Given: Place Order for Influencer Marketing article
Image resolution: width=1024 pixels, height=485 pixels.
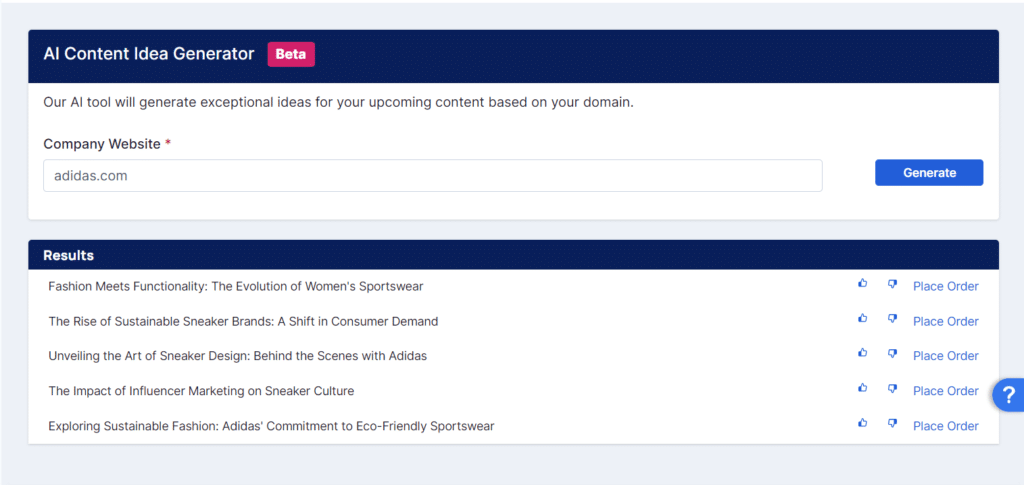Looking at the screenshot, I should 945,391.
